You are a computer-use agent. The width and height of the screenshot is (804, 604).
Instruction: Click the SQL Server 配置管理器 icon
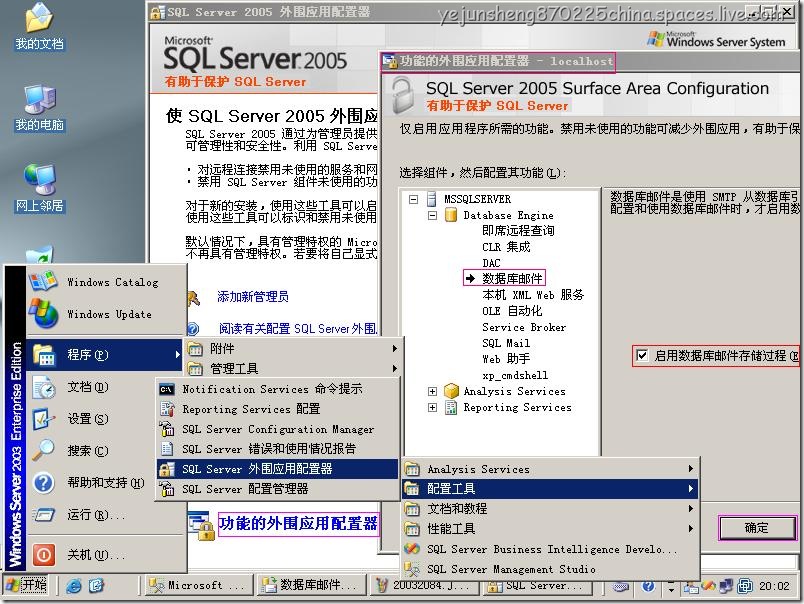pyautogui.click(x=167, y=489)
